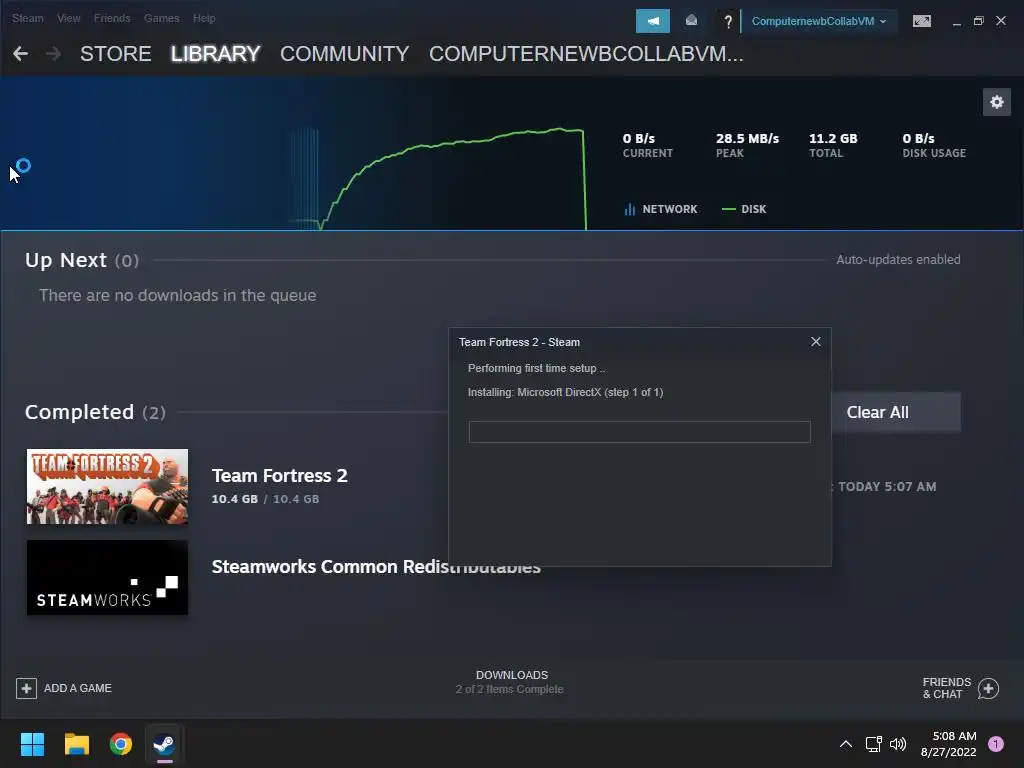
Task: Click the plus icon beside Add a Game
Action: 26,688
